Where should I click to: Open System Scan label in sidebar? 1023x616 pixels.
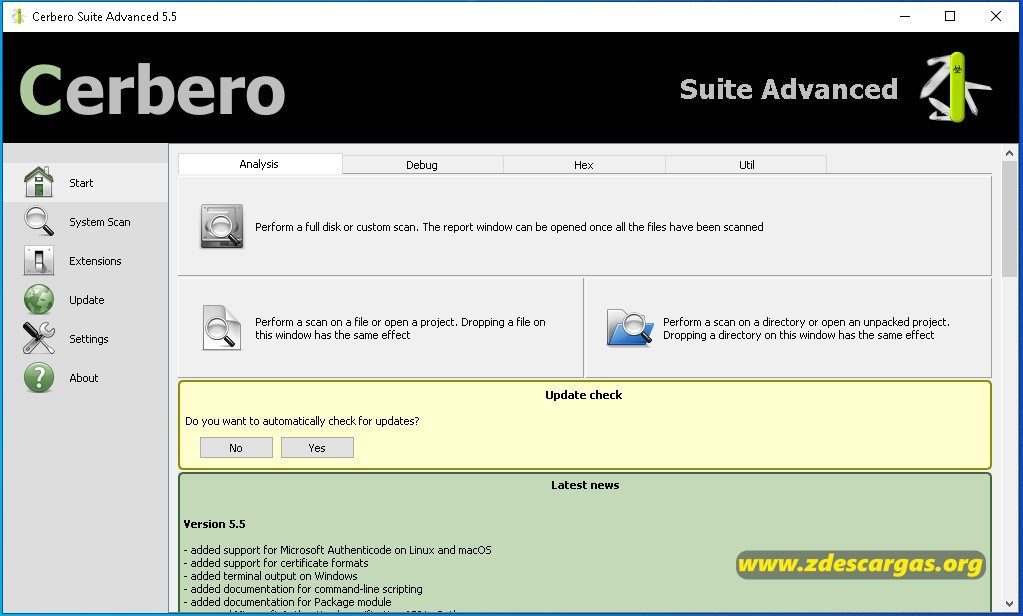[x=100, y=222]
